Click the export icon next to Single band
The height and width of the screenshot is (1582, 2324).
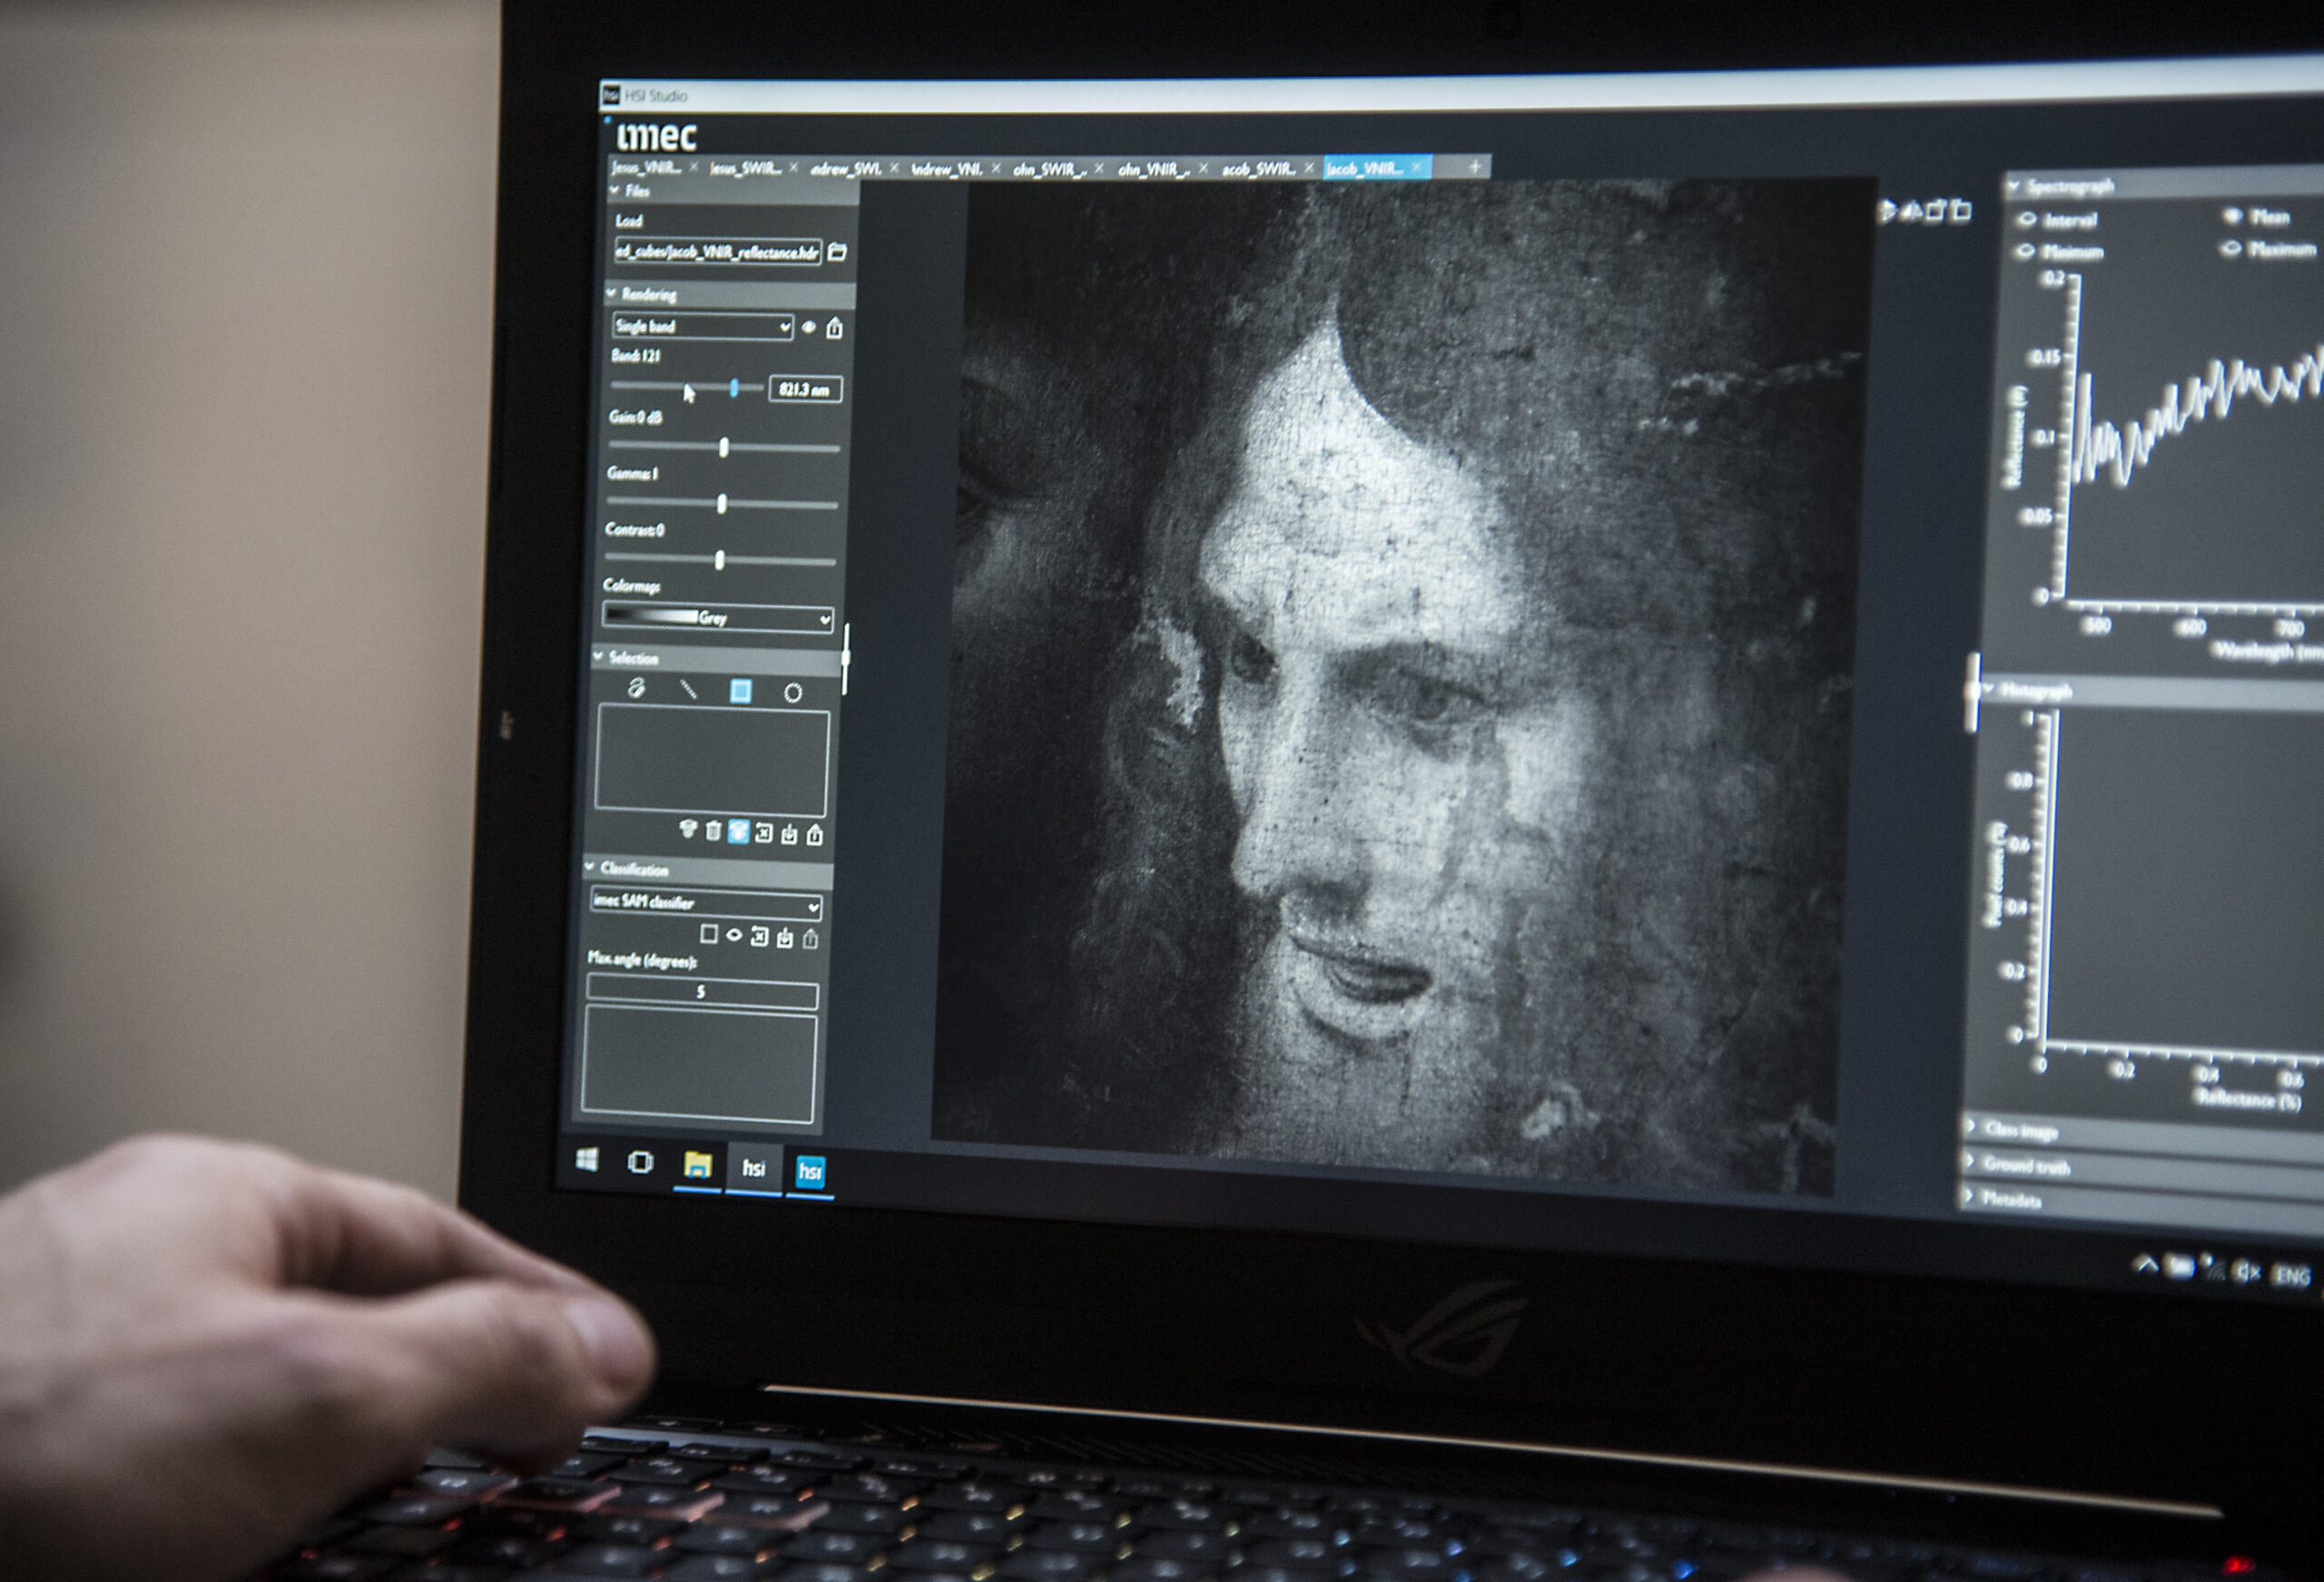[x=834, y=328]
